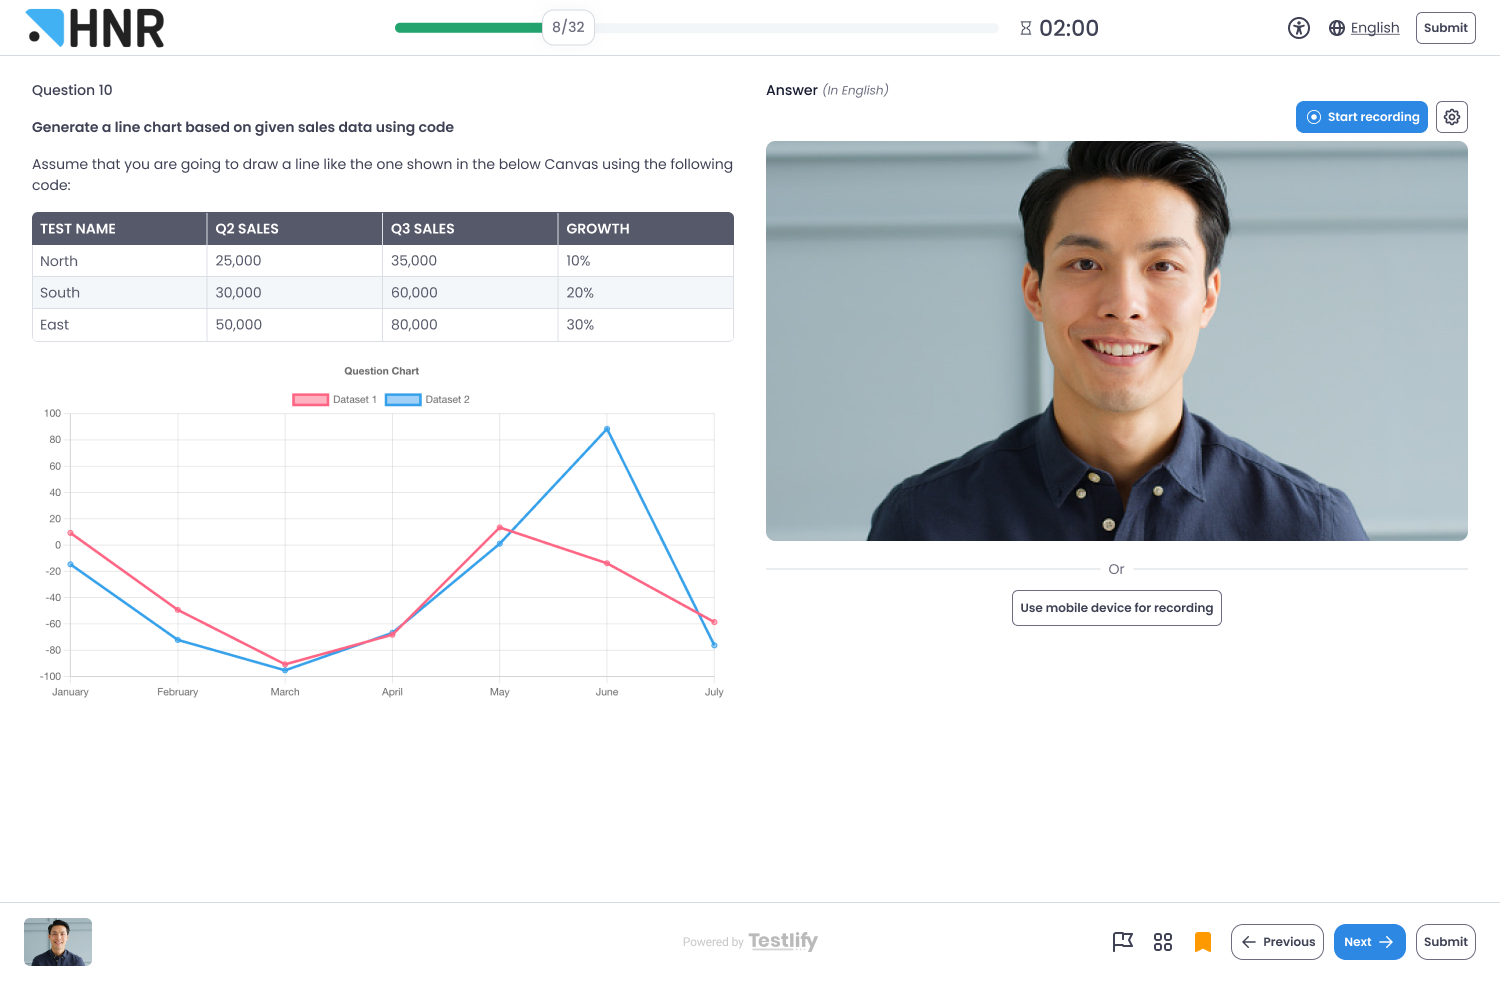Click the 50,000 cell
The height and width of the screenshot is (982, 1500).
(295, 325)
